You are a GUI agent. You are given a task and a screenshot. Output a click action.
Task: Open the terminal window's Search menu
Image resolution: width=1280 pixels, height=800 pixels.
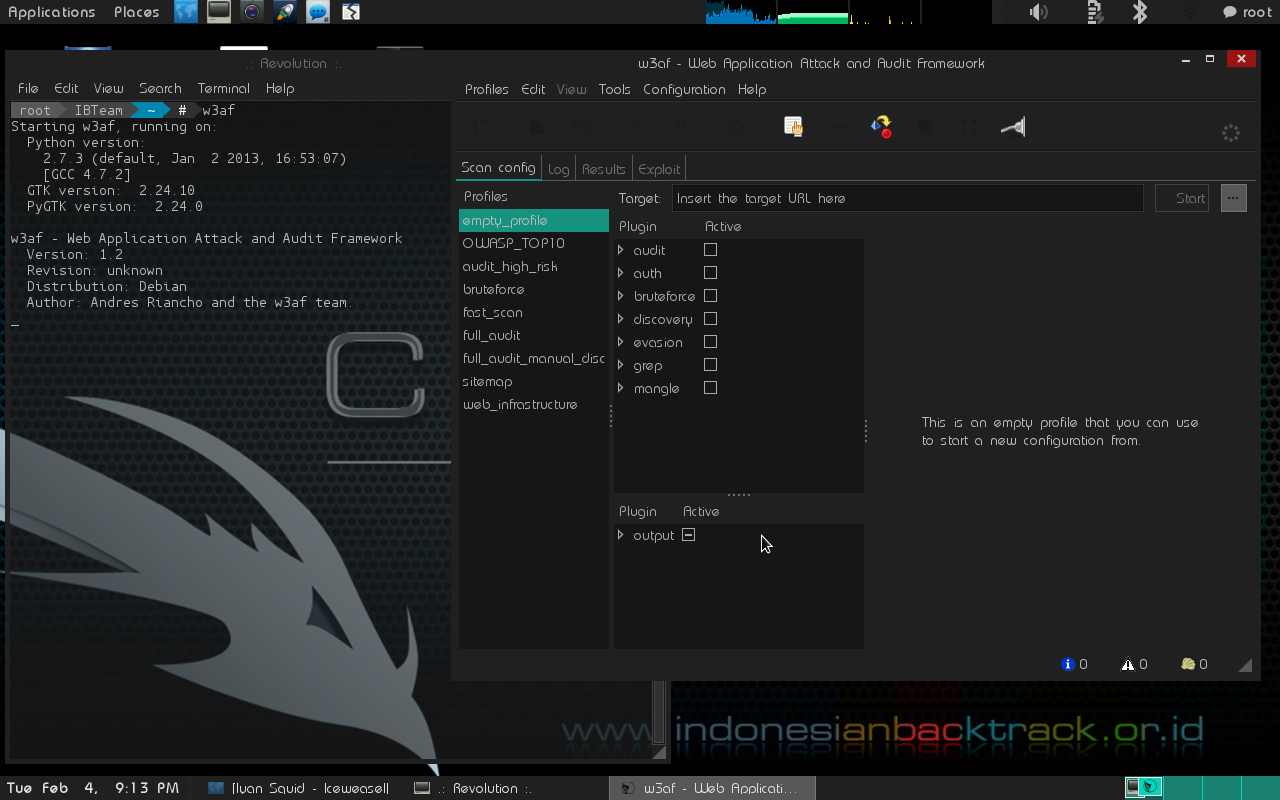[160, 88]
